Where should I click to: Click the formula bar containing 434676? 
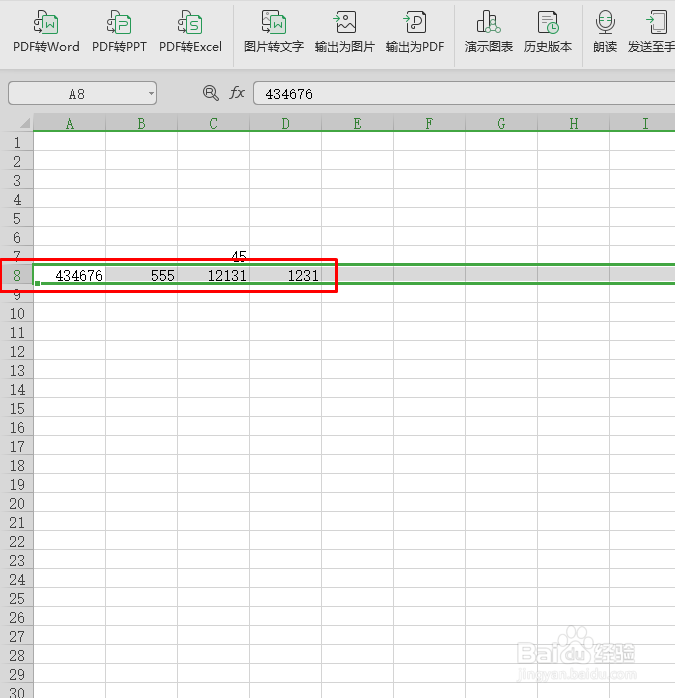pos(464,93)
